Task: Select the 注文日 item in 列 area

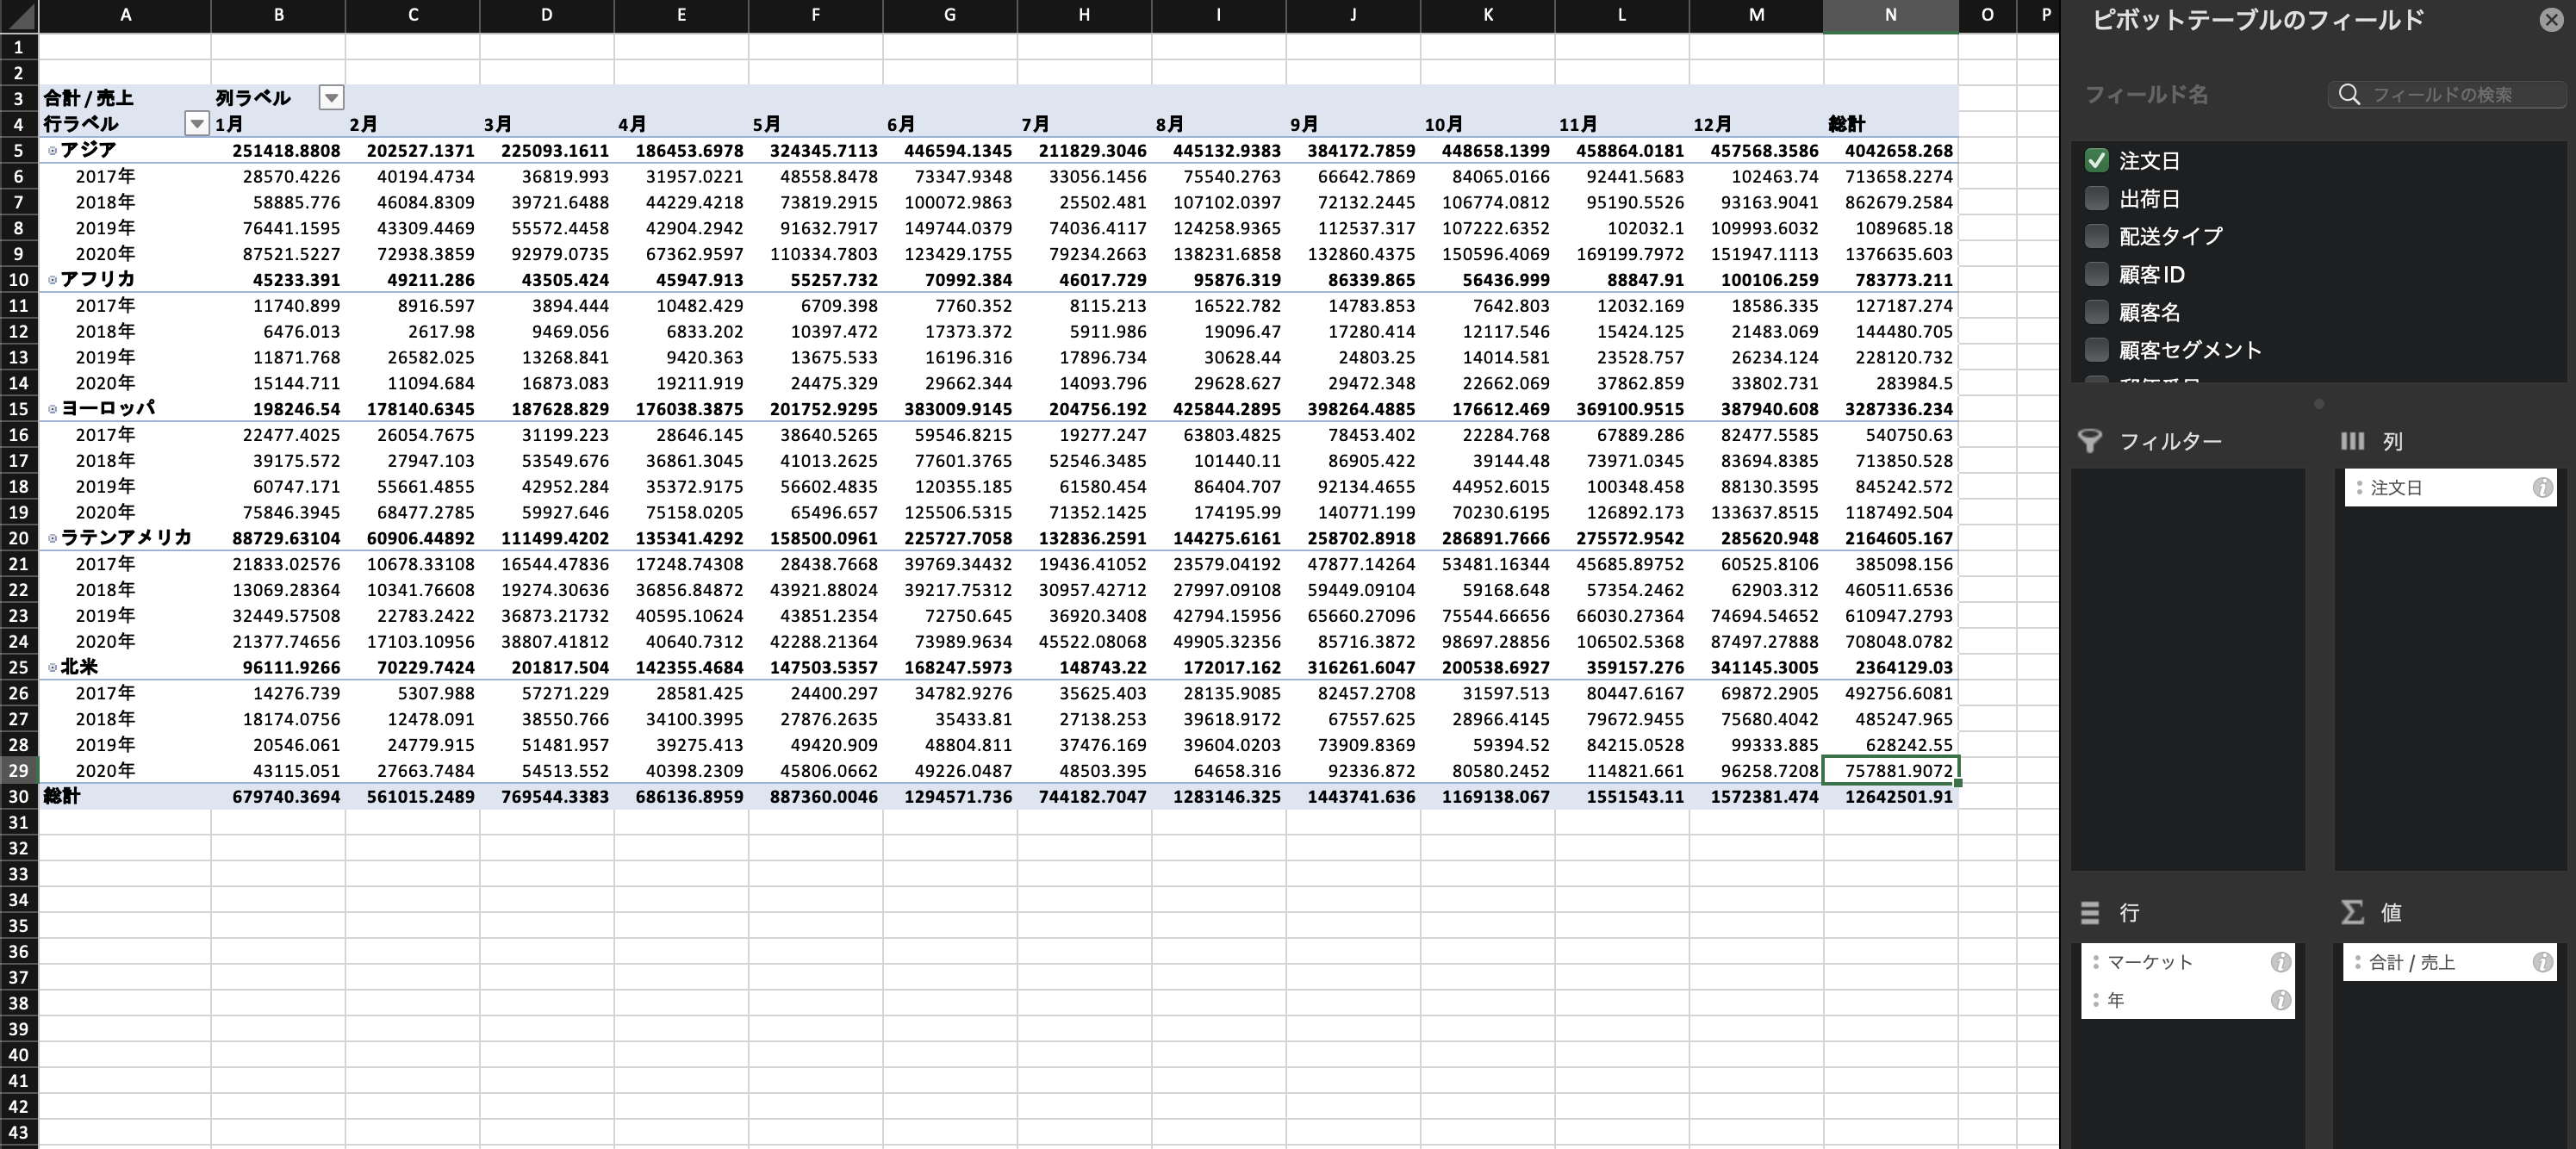Action: pyautogui.click(x=2450, y=488)
